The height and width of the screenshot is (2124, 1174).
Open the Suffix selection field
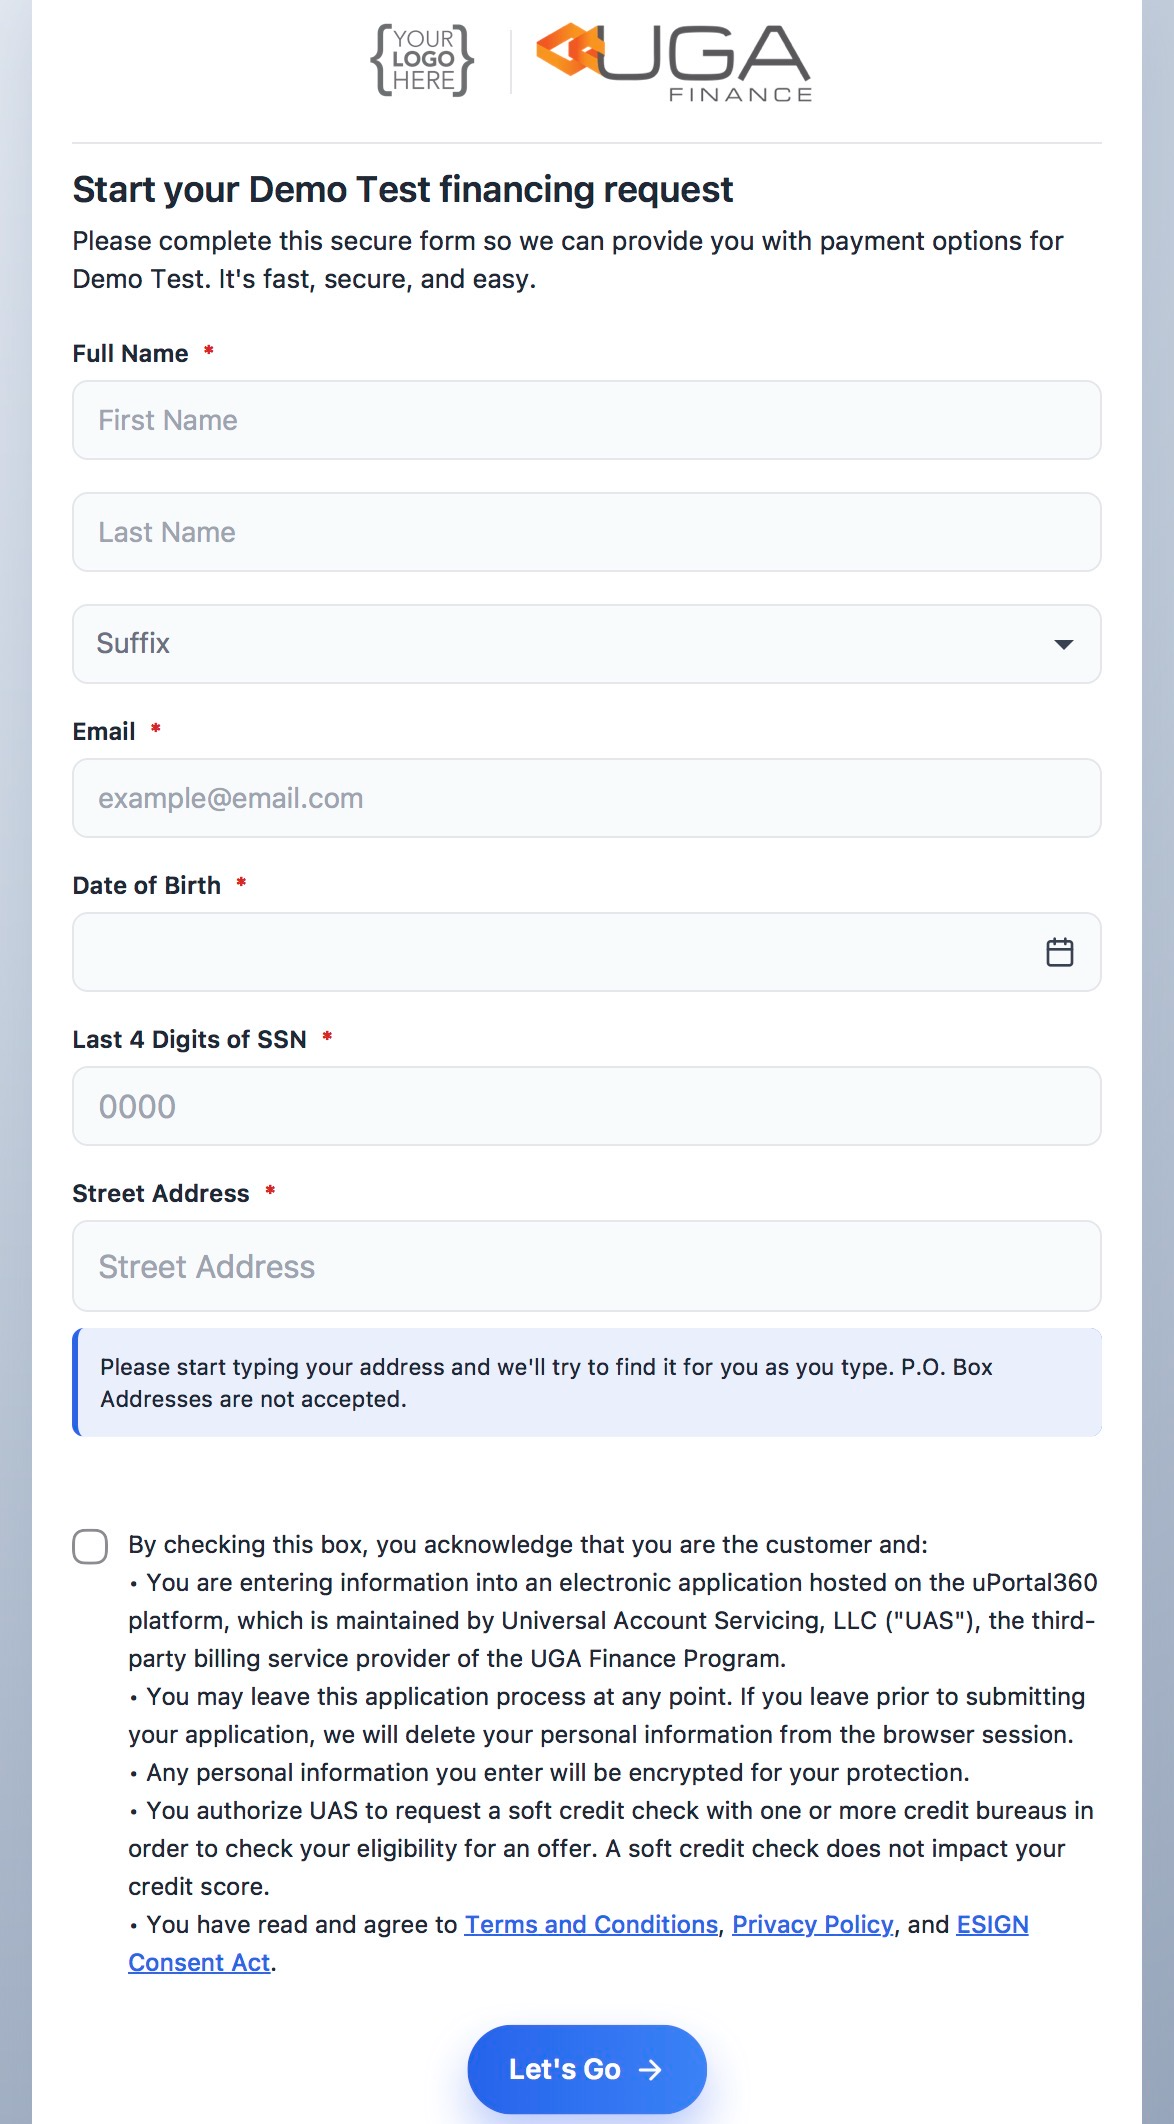click(587, 644)
